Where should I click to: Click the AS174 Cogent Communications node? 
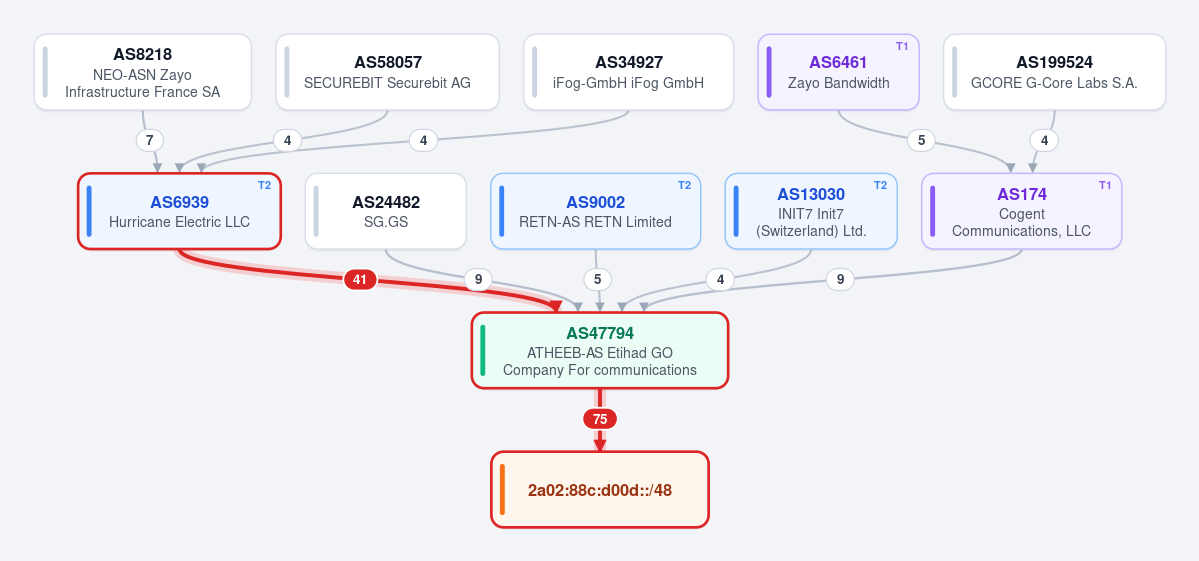[1022, 211]
